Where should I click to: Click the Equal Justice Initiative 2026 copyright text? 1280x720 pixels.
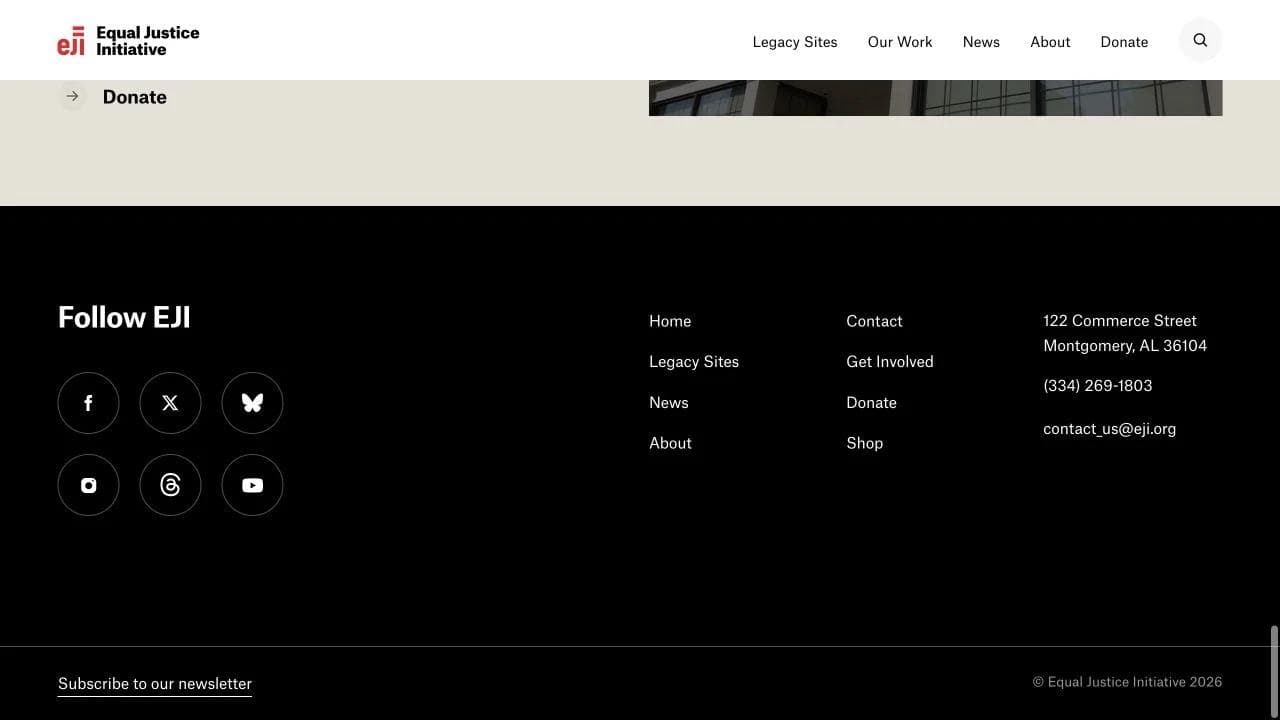1127,682
